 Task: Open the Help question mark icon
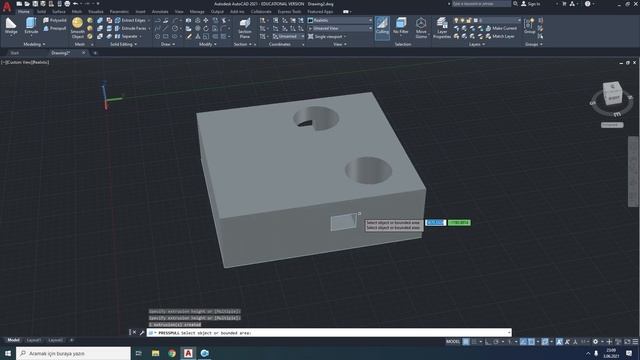587,4
